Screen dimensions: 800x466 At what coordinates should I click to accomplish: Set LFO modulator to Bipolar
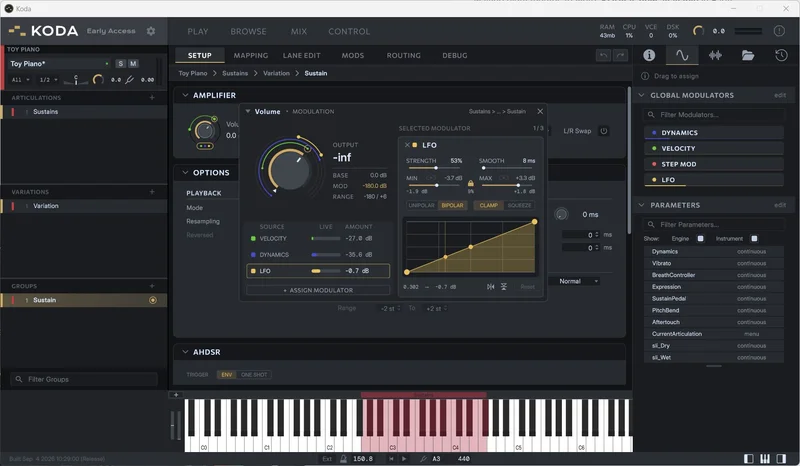coord(452,205)
